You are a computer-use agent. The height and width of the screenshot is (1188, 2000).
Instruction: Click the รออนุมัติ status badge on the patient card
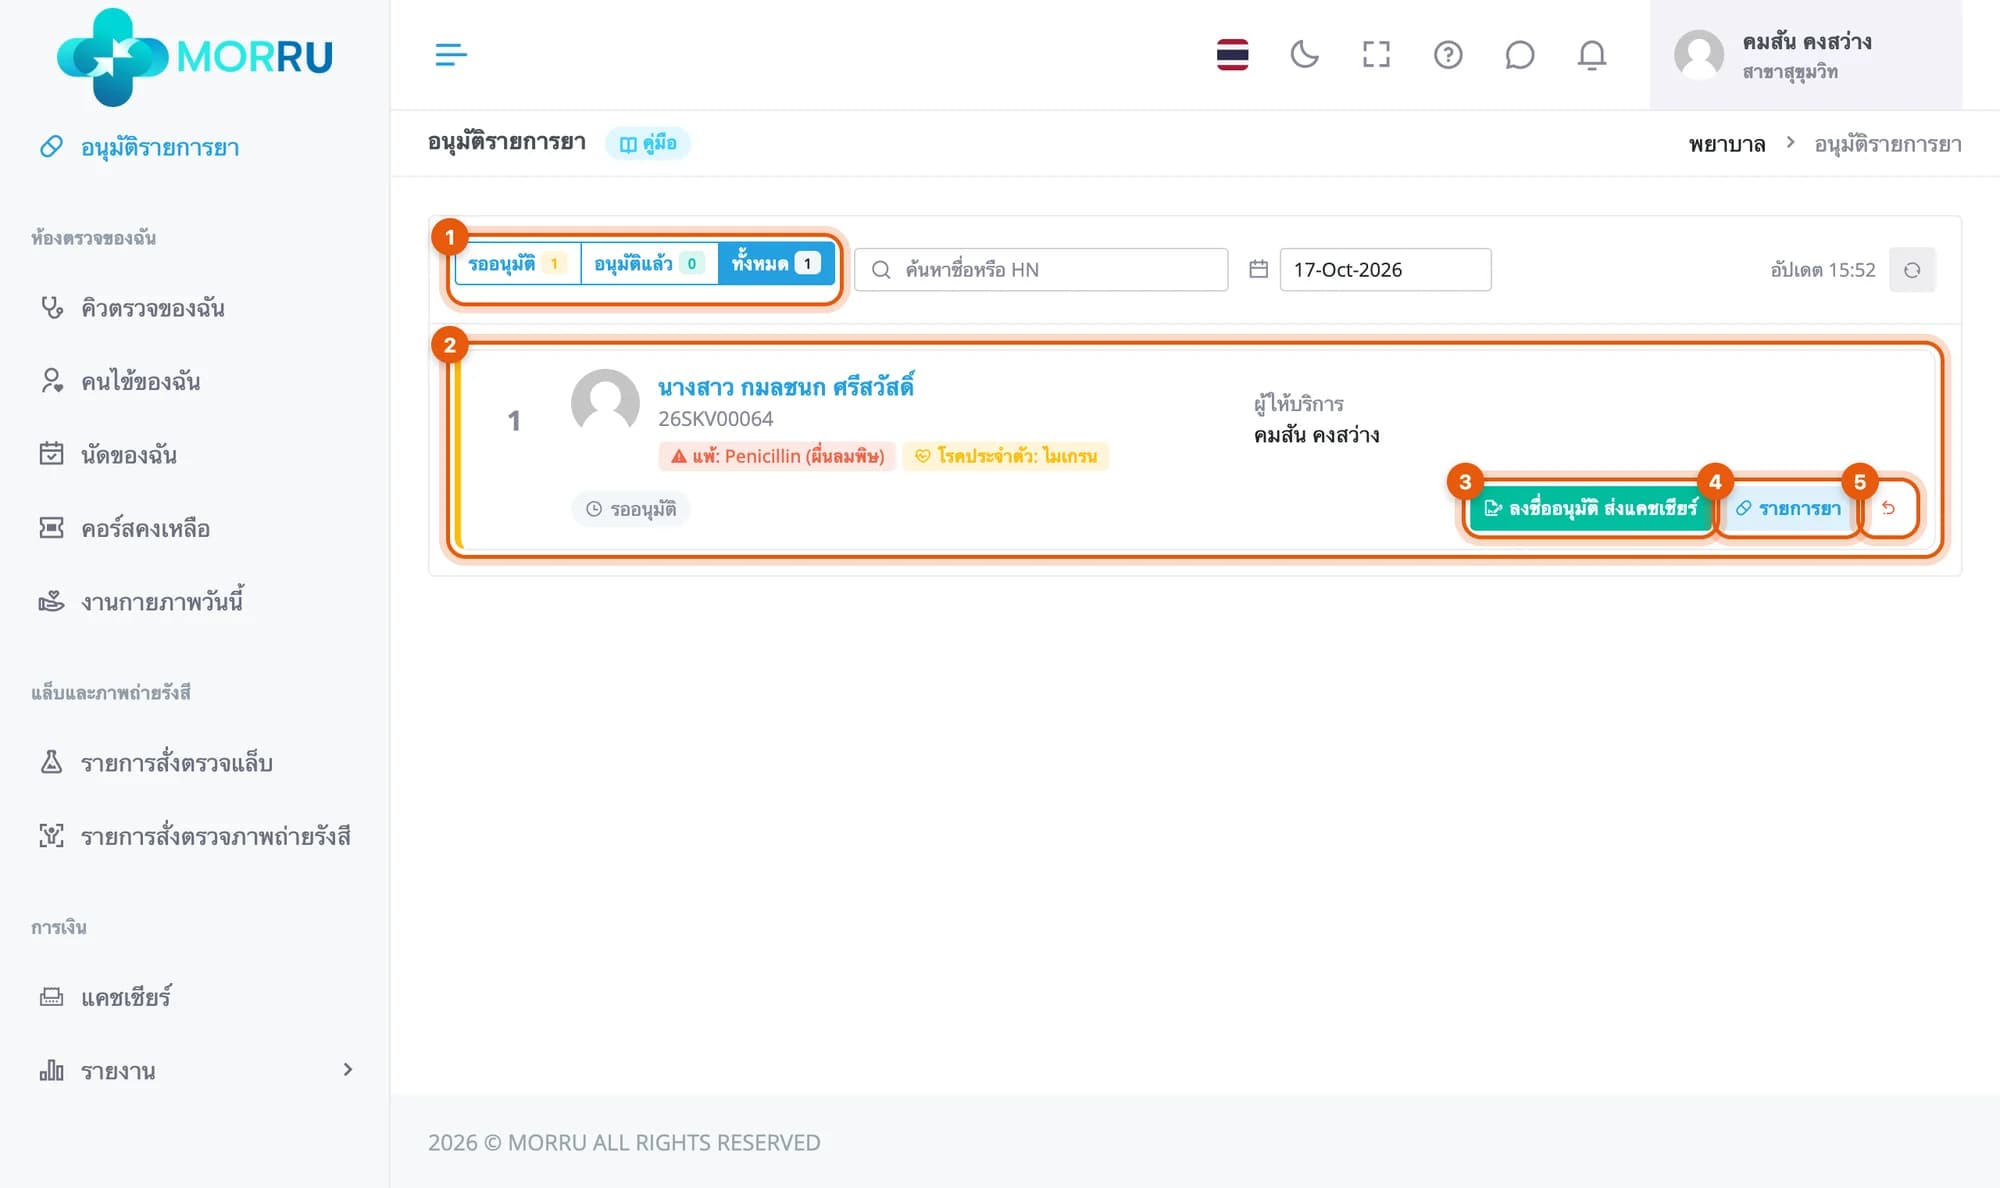click(x=632, y=509)
